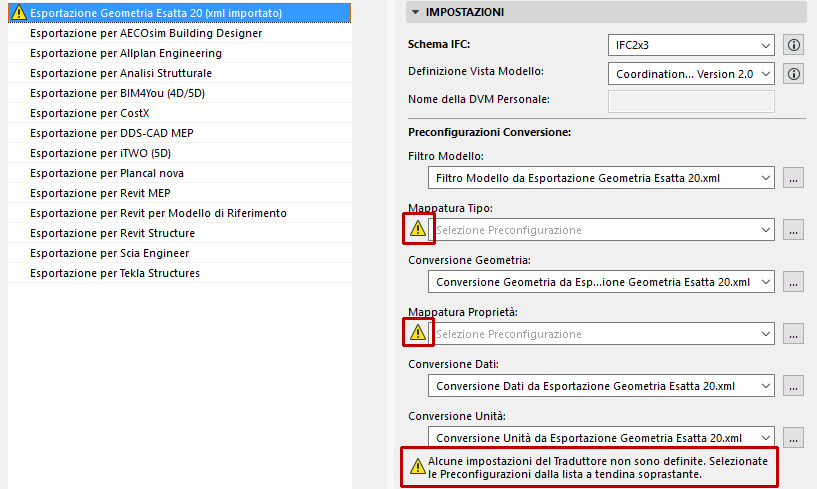Click warning icon on Esportazione Geometria Esatta 20
817x489 pixels.
pyautogui.click(x=19, y=13)
